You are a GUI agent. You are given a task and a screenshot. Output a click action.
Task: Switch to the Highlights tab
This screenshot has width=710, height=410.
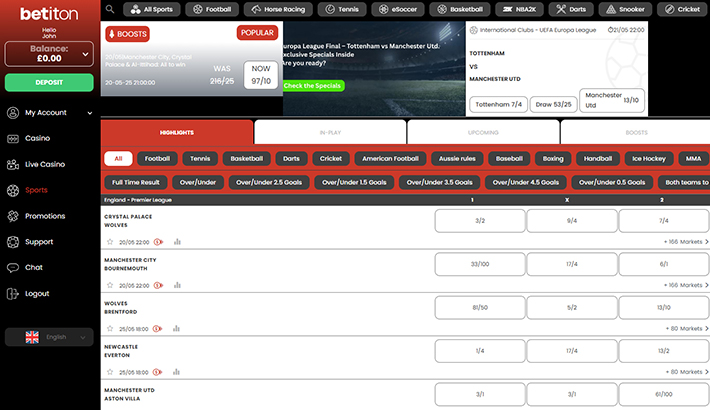pyautogui.click(x=177, y=132)
